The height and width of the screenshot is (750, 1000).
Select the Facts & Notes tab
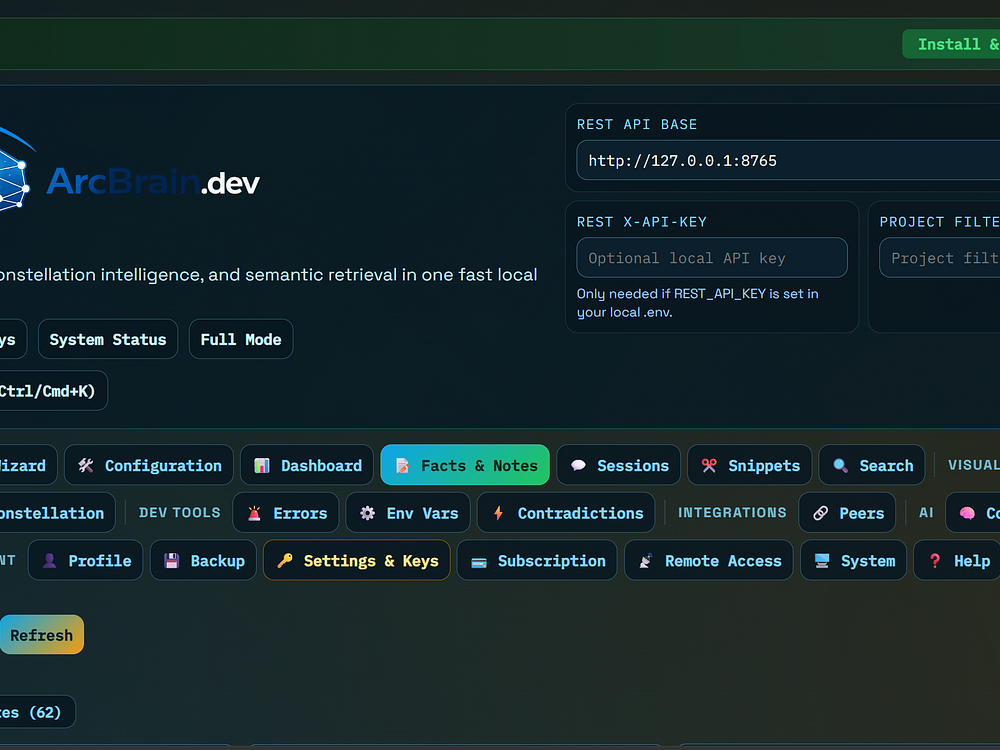[x=465, y=465]
